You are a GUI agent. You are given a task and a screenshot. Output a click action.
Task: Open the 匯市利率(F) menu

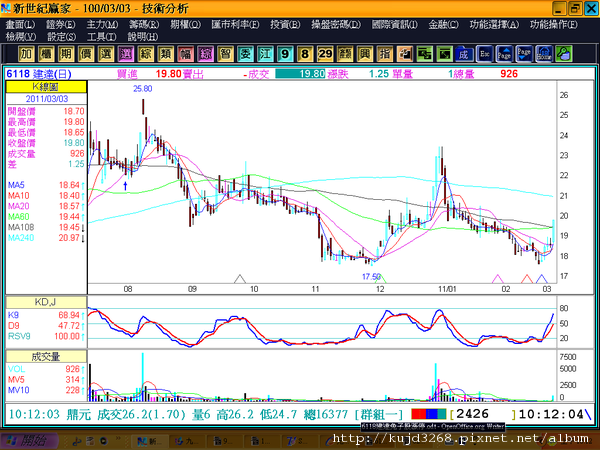pyautogui.click(x=235, y=24)
